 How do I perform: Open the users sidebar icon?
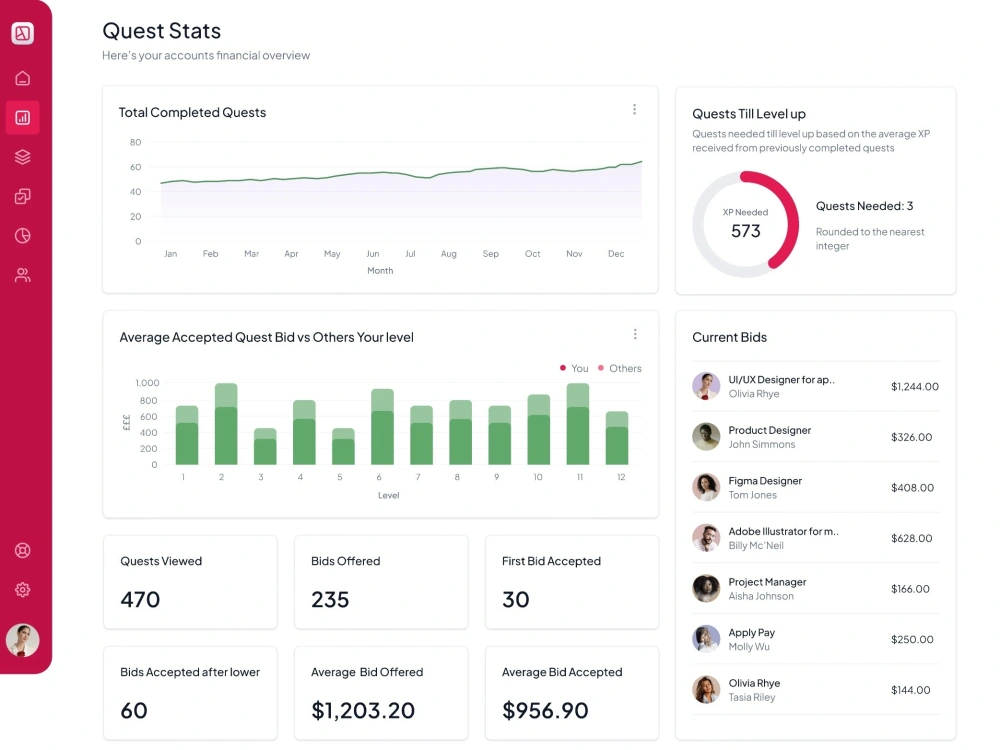tap(22, 275)
